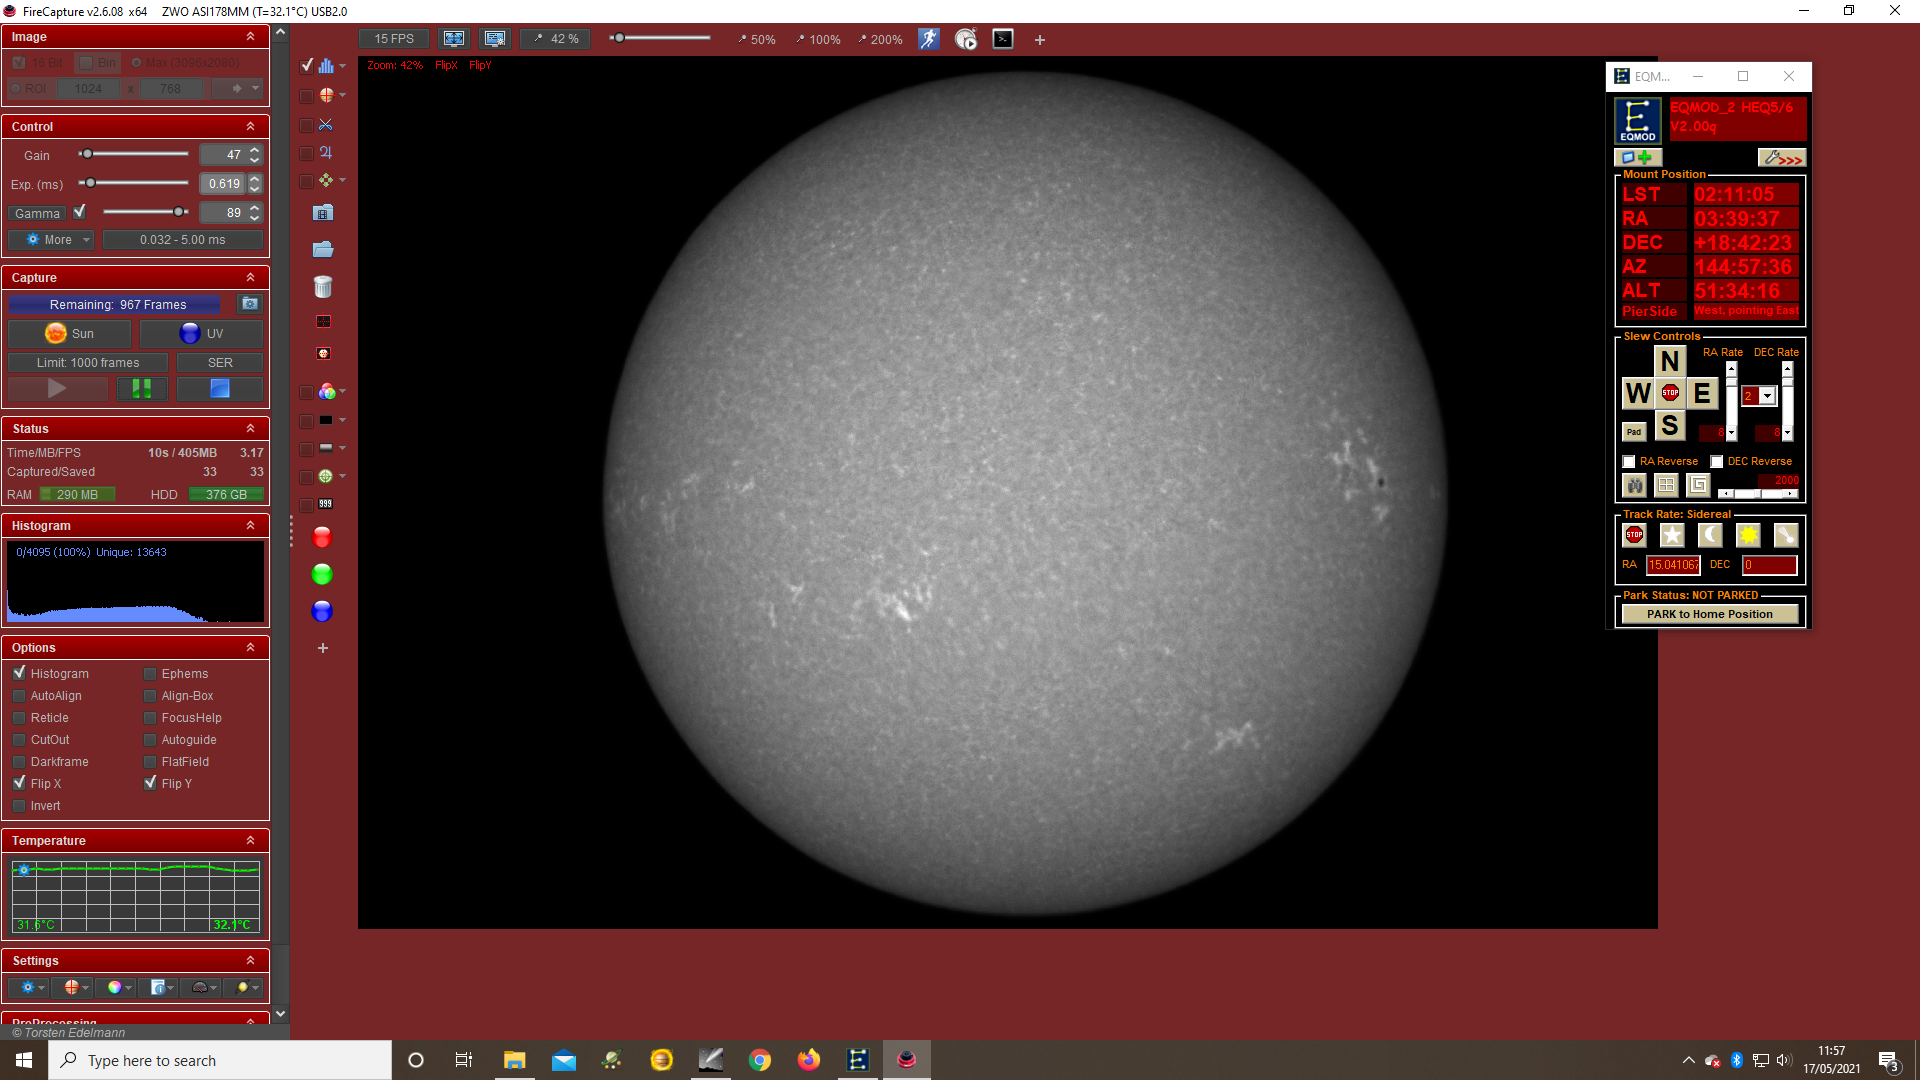This screenshot has width=1920, height=1080.
Task: Open the timer playback icon in top toolbar
Action: pos(965,39)
